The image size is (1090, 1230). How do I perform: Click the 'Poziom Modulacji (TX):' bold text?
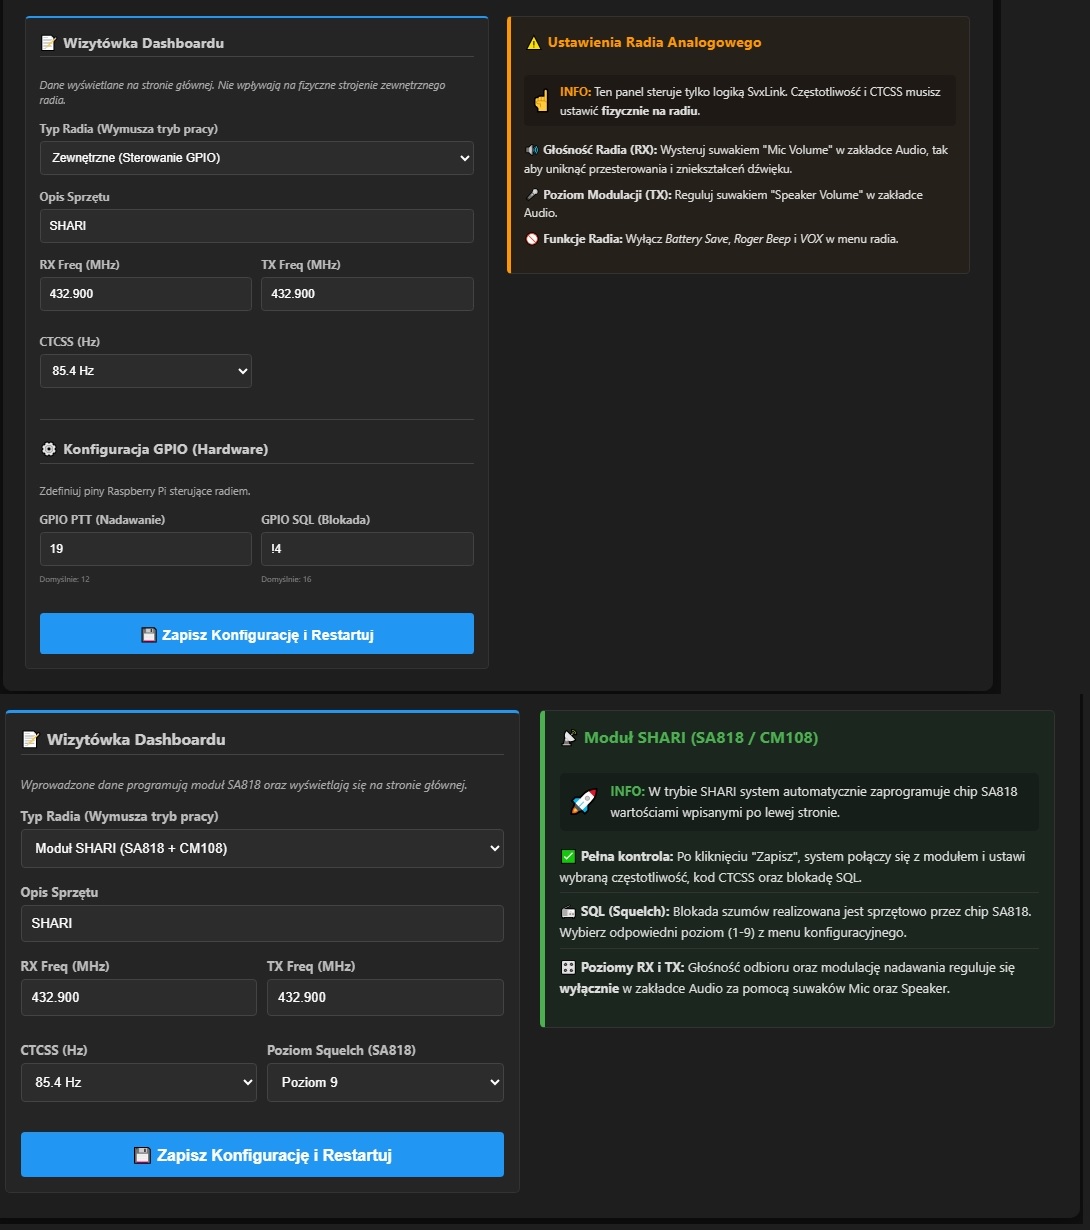[606, 195]
